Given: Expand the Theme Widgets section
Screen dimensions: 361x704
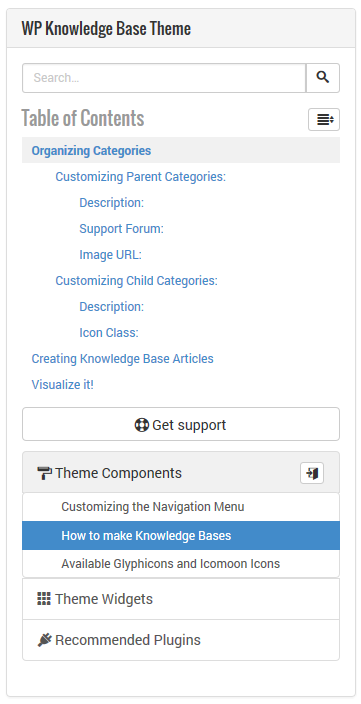Looking at the screenshot, I should click(x=181, y=599).
